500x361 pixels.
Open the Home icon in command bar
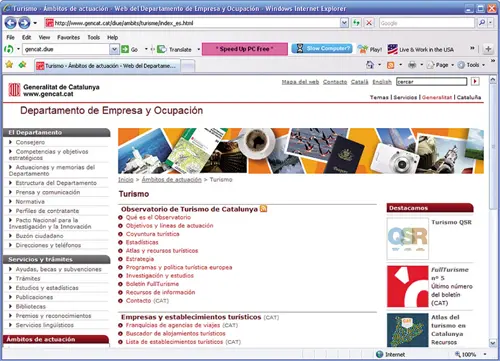click(370, 65)
